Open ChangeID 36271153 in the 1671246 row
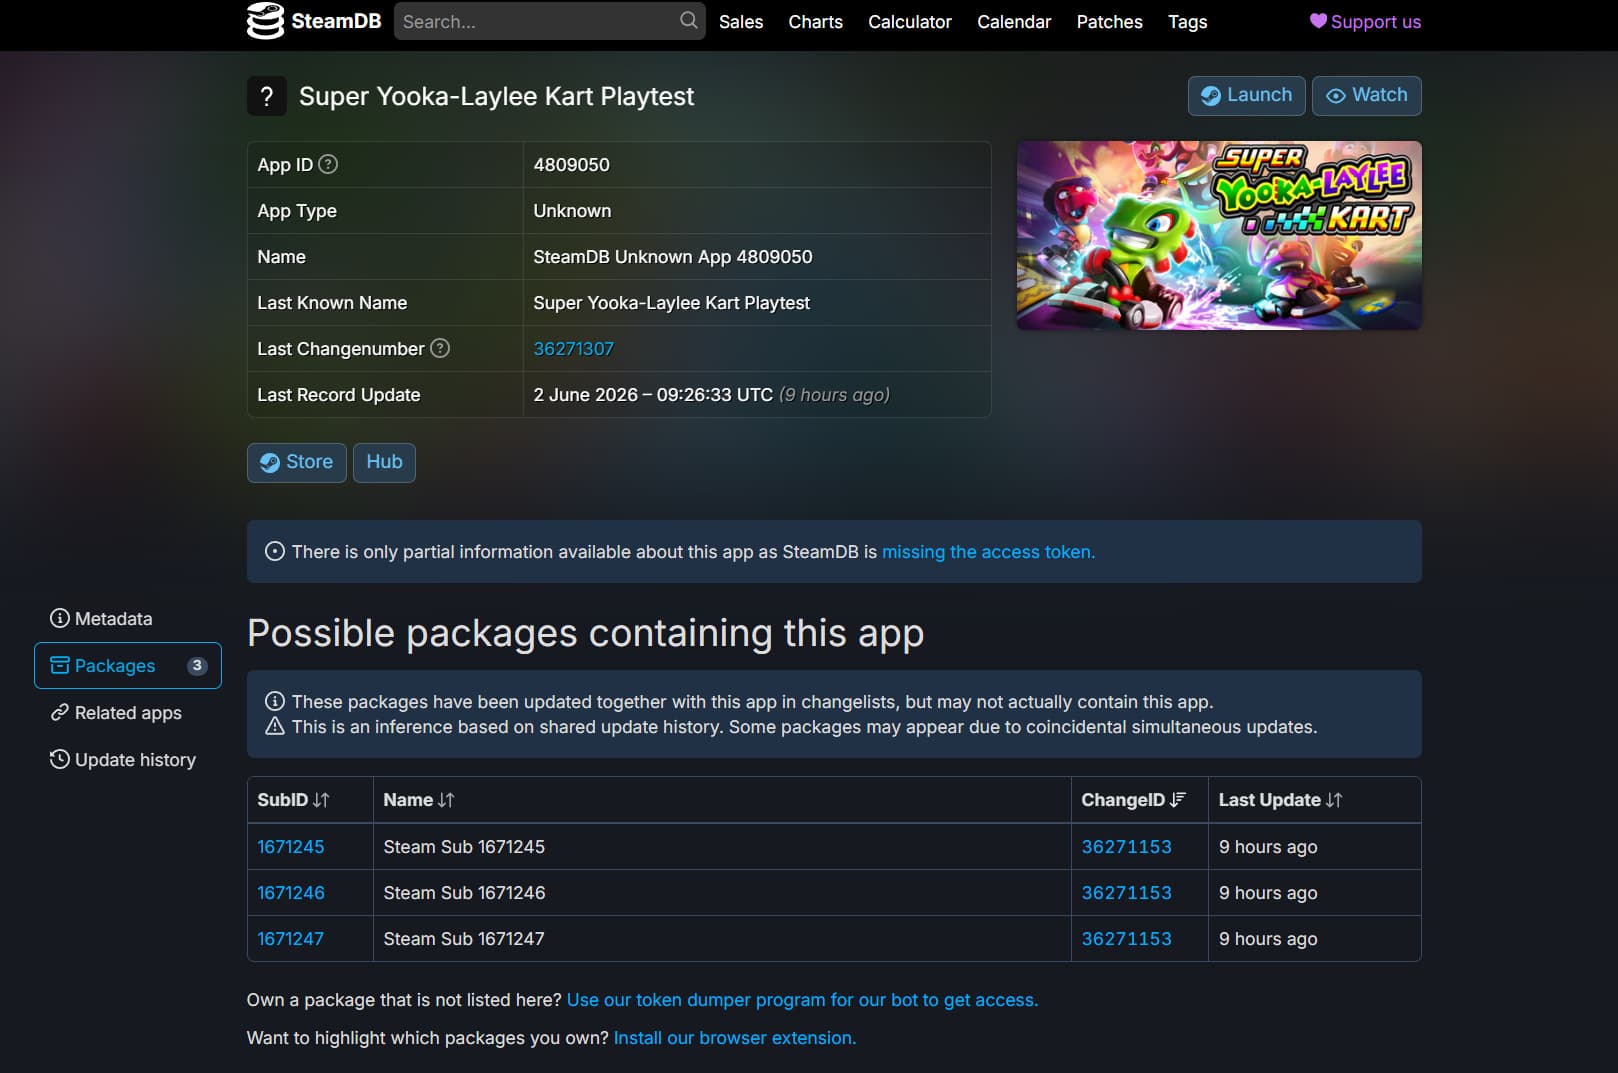 tap(1127, 893)
